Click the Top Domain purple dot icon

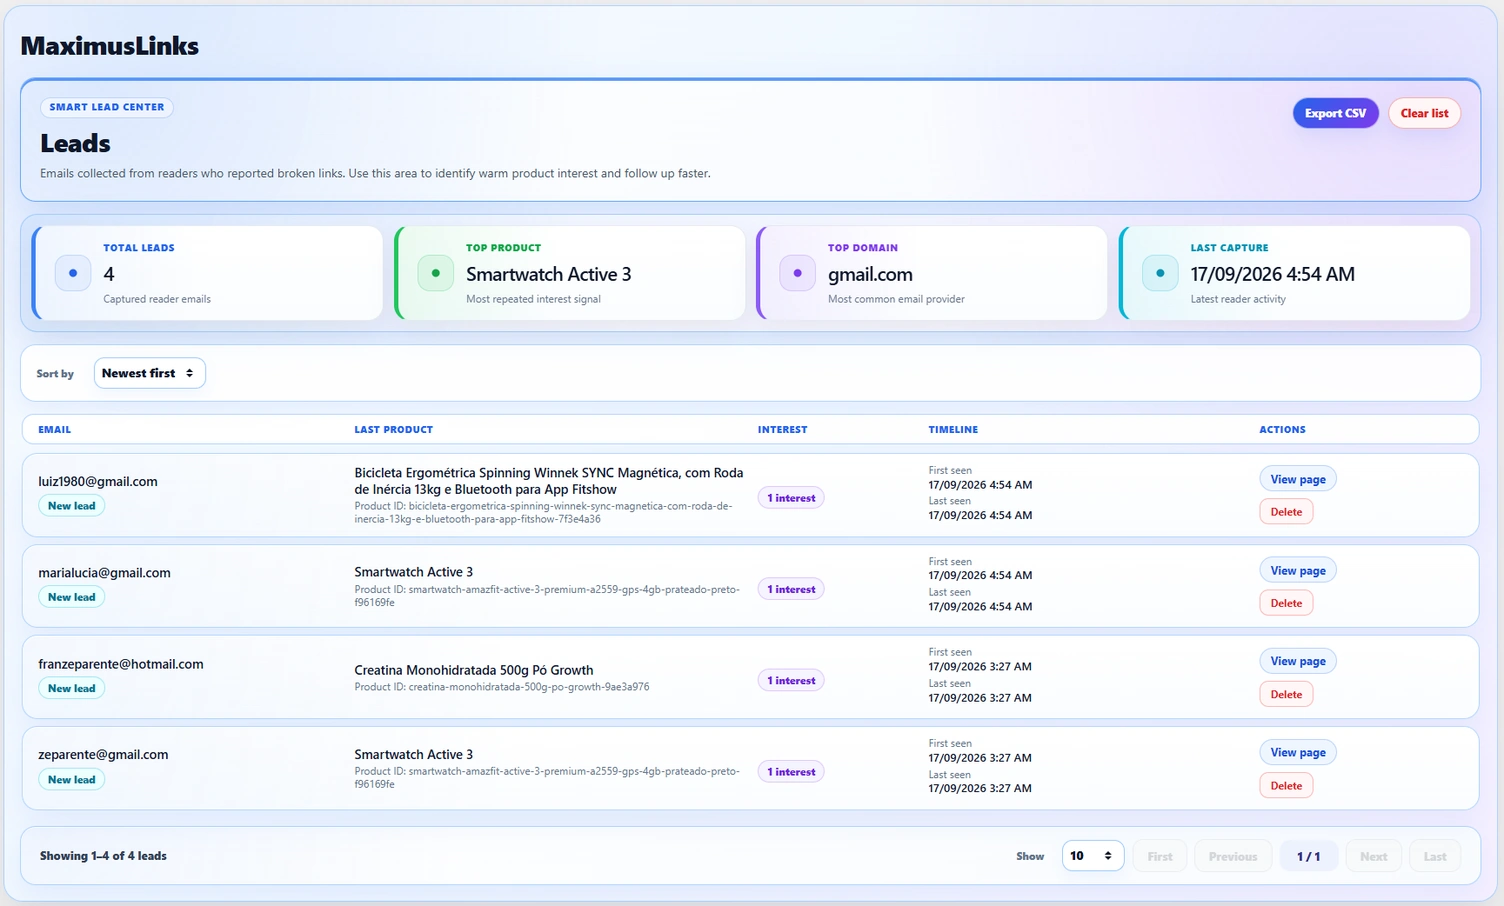click(797, 273)
